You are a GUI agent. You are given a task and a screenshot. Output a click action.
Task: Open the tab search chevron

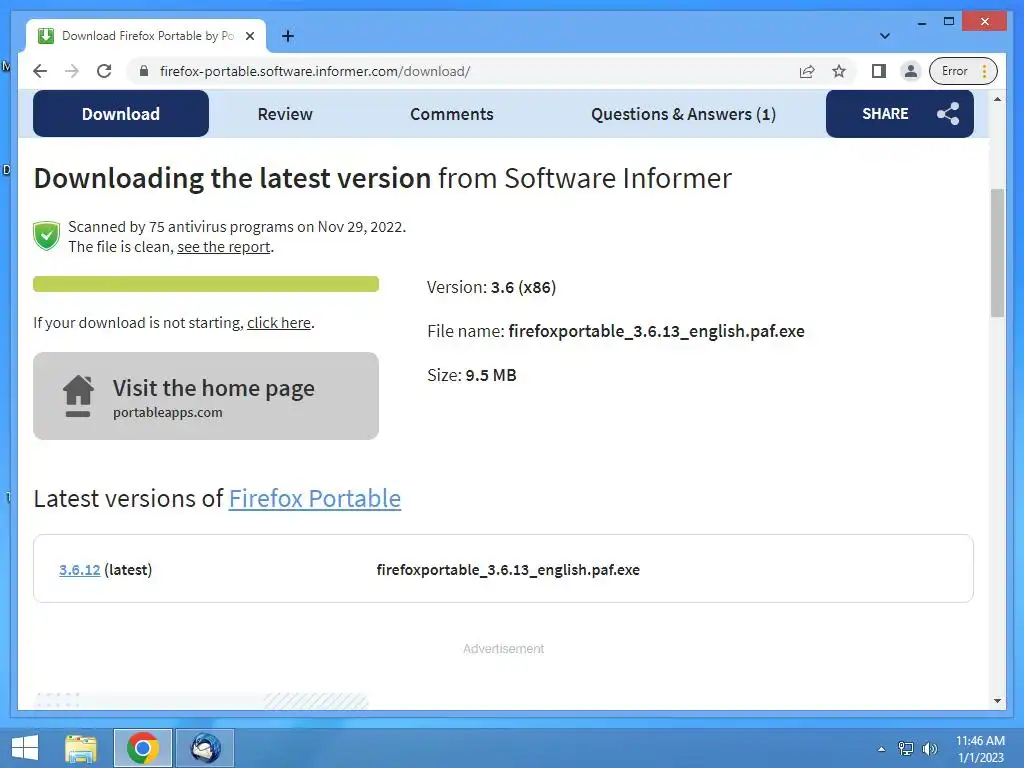click(x=885, y=36)
